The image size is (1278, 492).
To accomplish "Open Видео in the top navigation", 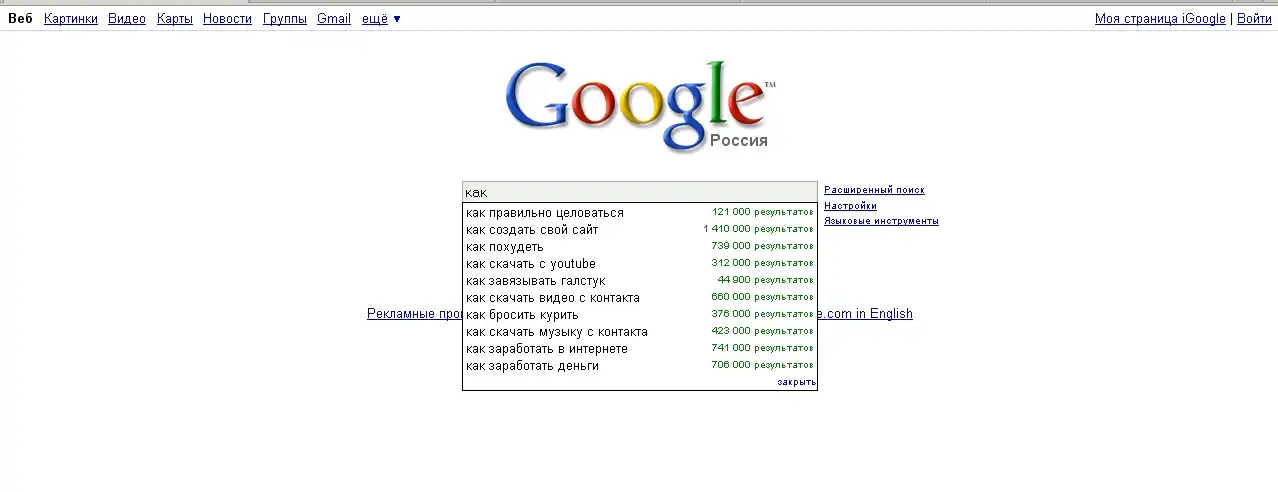I will 127,19.
